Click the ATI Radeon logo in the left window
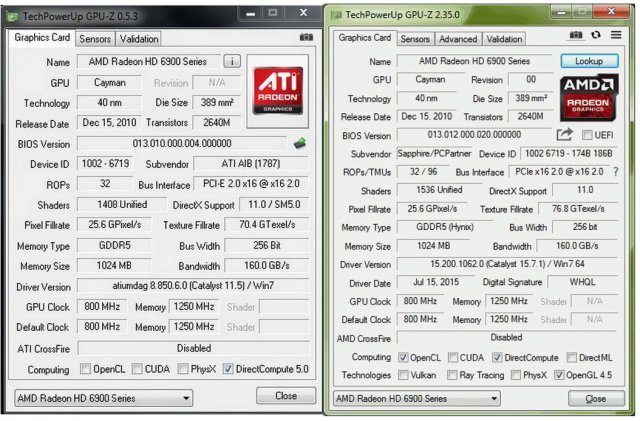The height and width of the screenshot is (421, 640). point(278,91)
